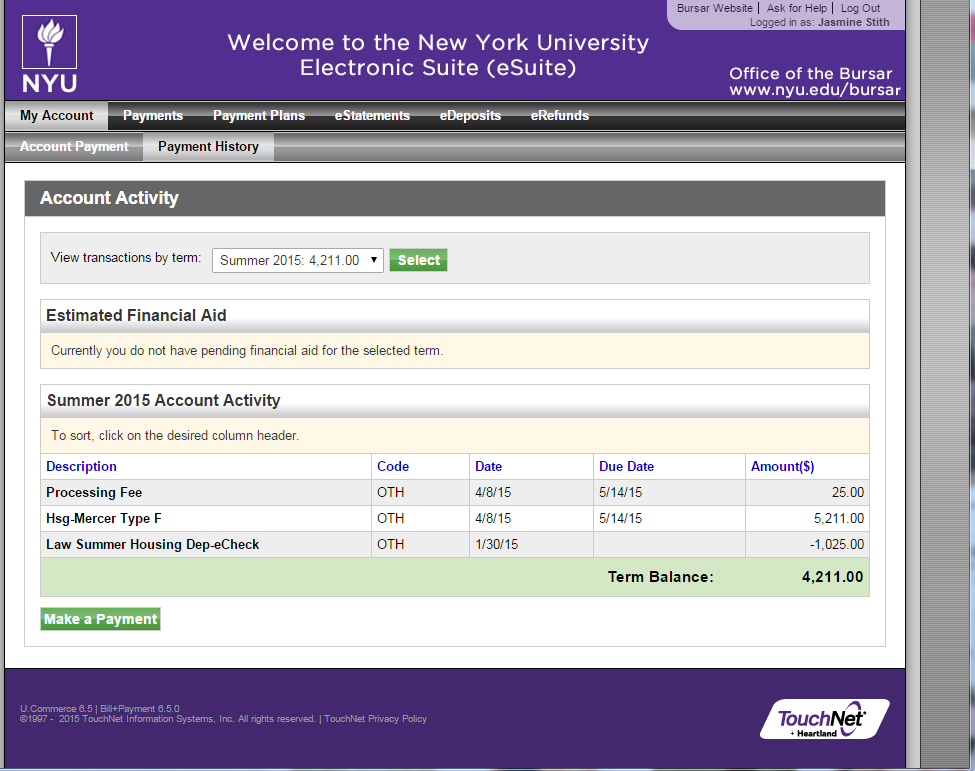This screenshot has width=975, height=771.
Task: Click the Log Out link
Action: (x=860, y=8)
